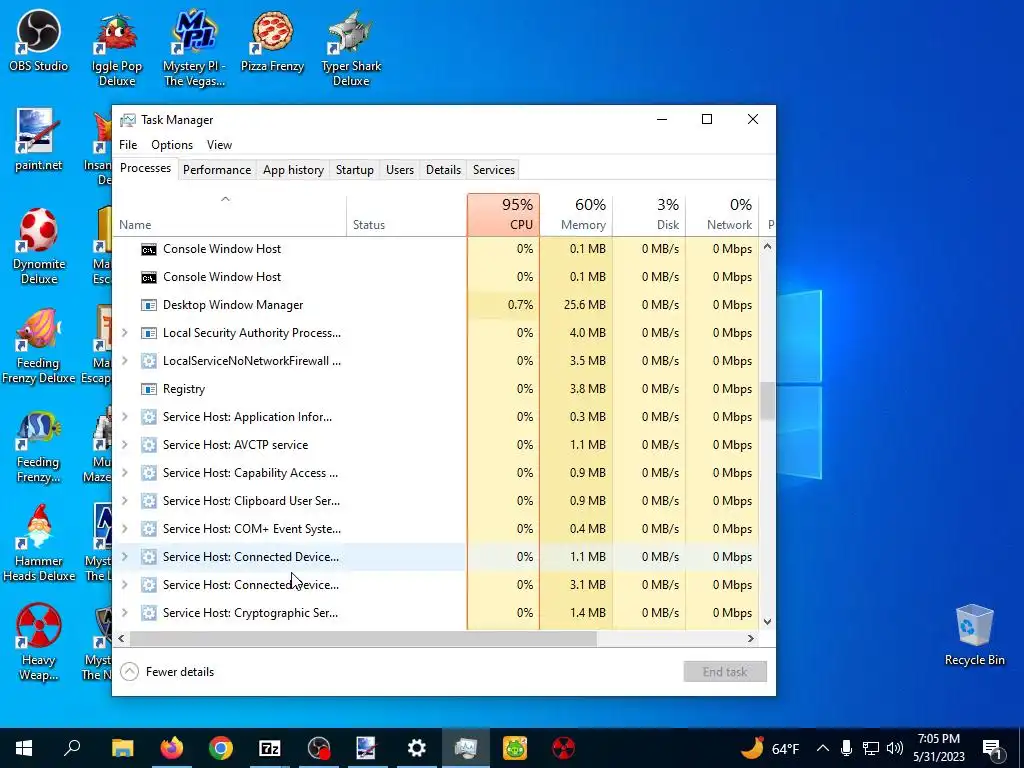
Task: Switch to the App history tab
Action: coord(293,170)
